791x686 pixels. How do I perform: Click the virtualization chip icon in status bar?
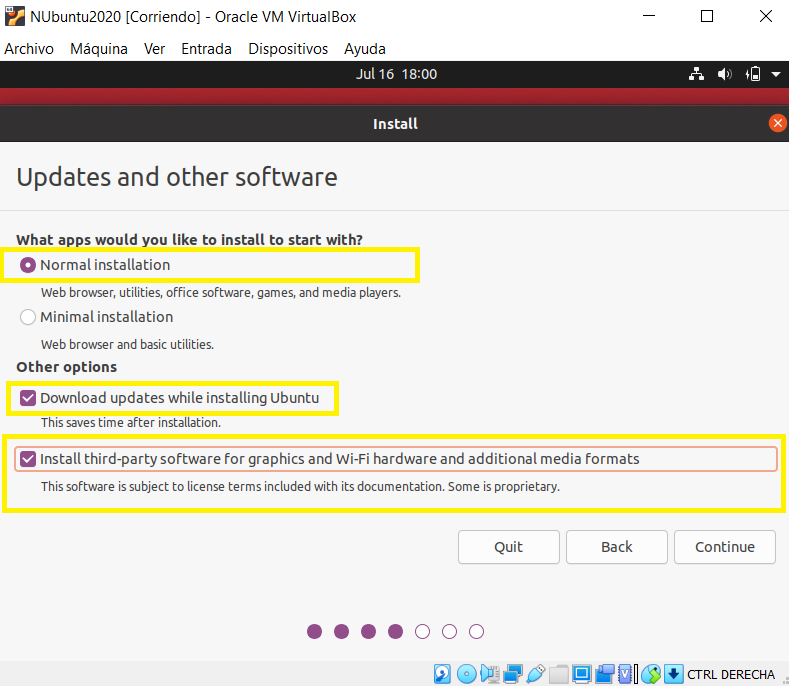tap(626, 674)
